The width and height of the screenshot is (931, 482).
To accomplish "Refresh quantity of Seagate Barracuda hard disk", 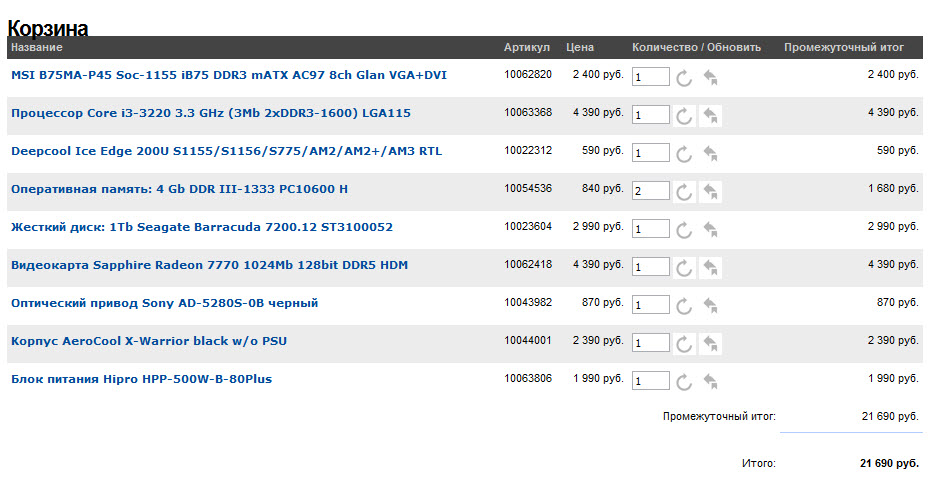I will [x=684, y=230].
